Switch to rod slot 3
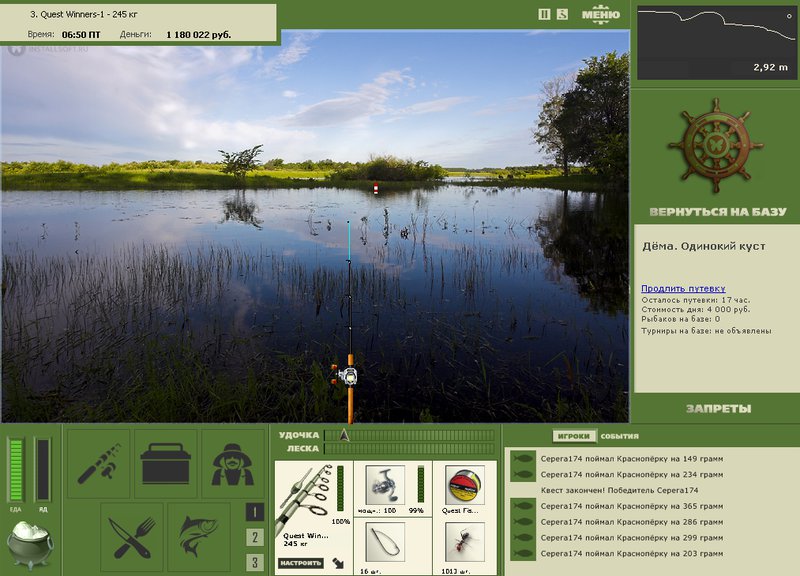This screenshot has height=576, width=800. pos(255,562)
